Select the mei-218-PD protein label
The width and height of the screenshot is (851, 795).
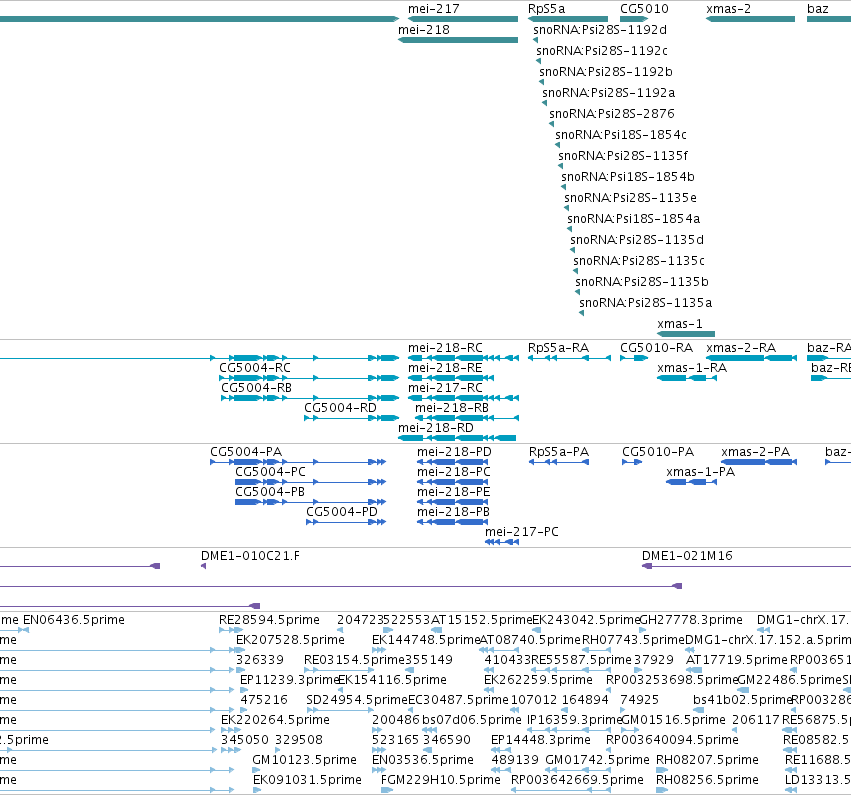coord(454,452)
